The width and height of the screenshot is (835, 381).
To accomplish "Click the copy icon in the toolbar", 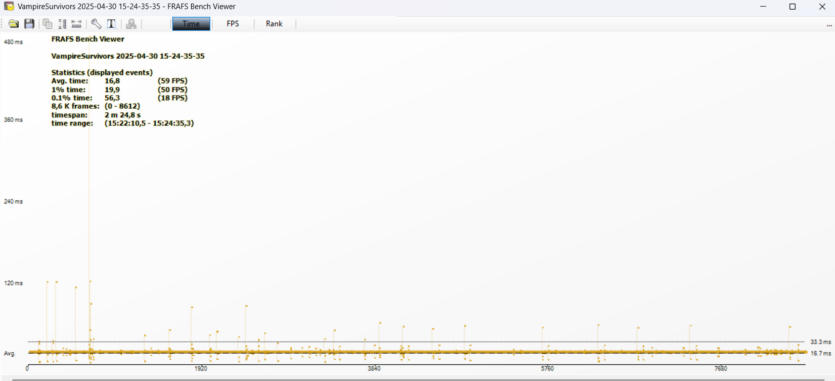I will [x=47, y=23].
